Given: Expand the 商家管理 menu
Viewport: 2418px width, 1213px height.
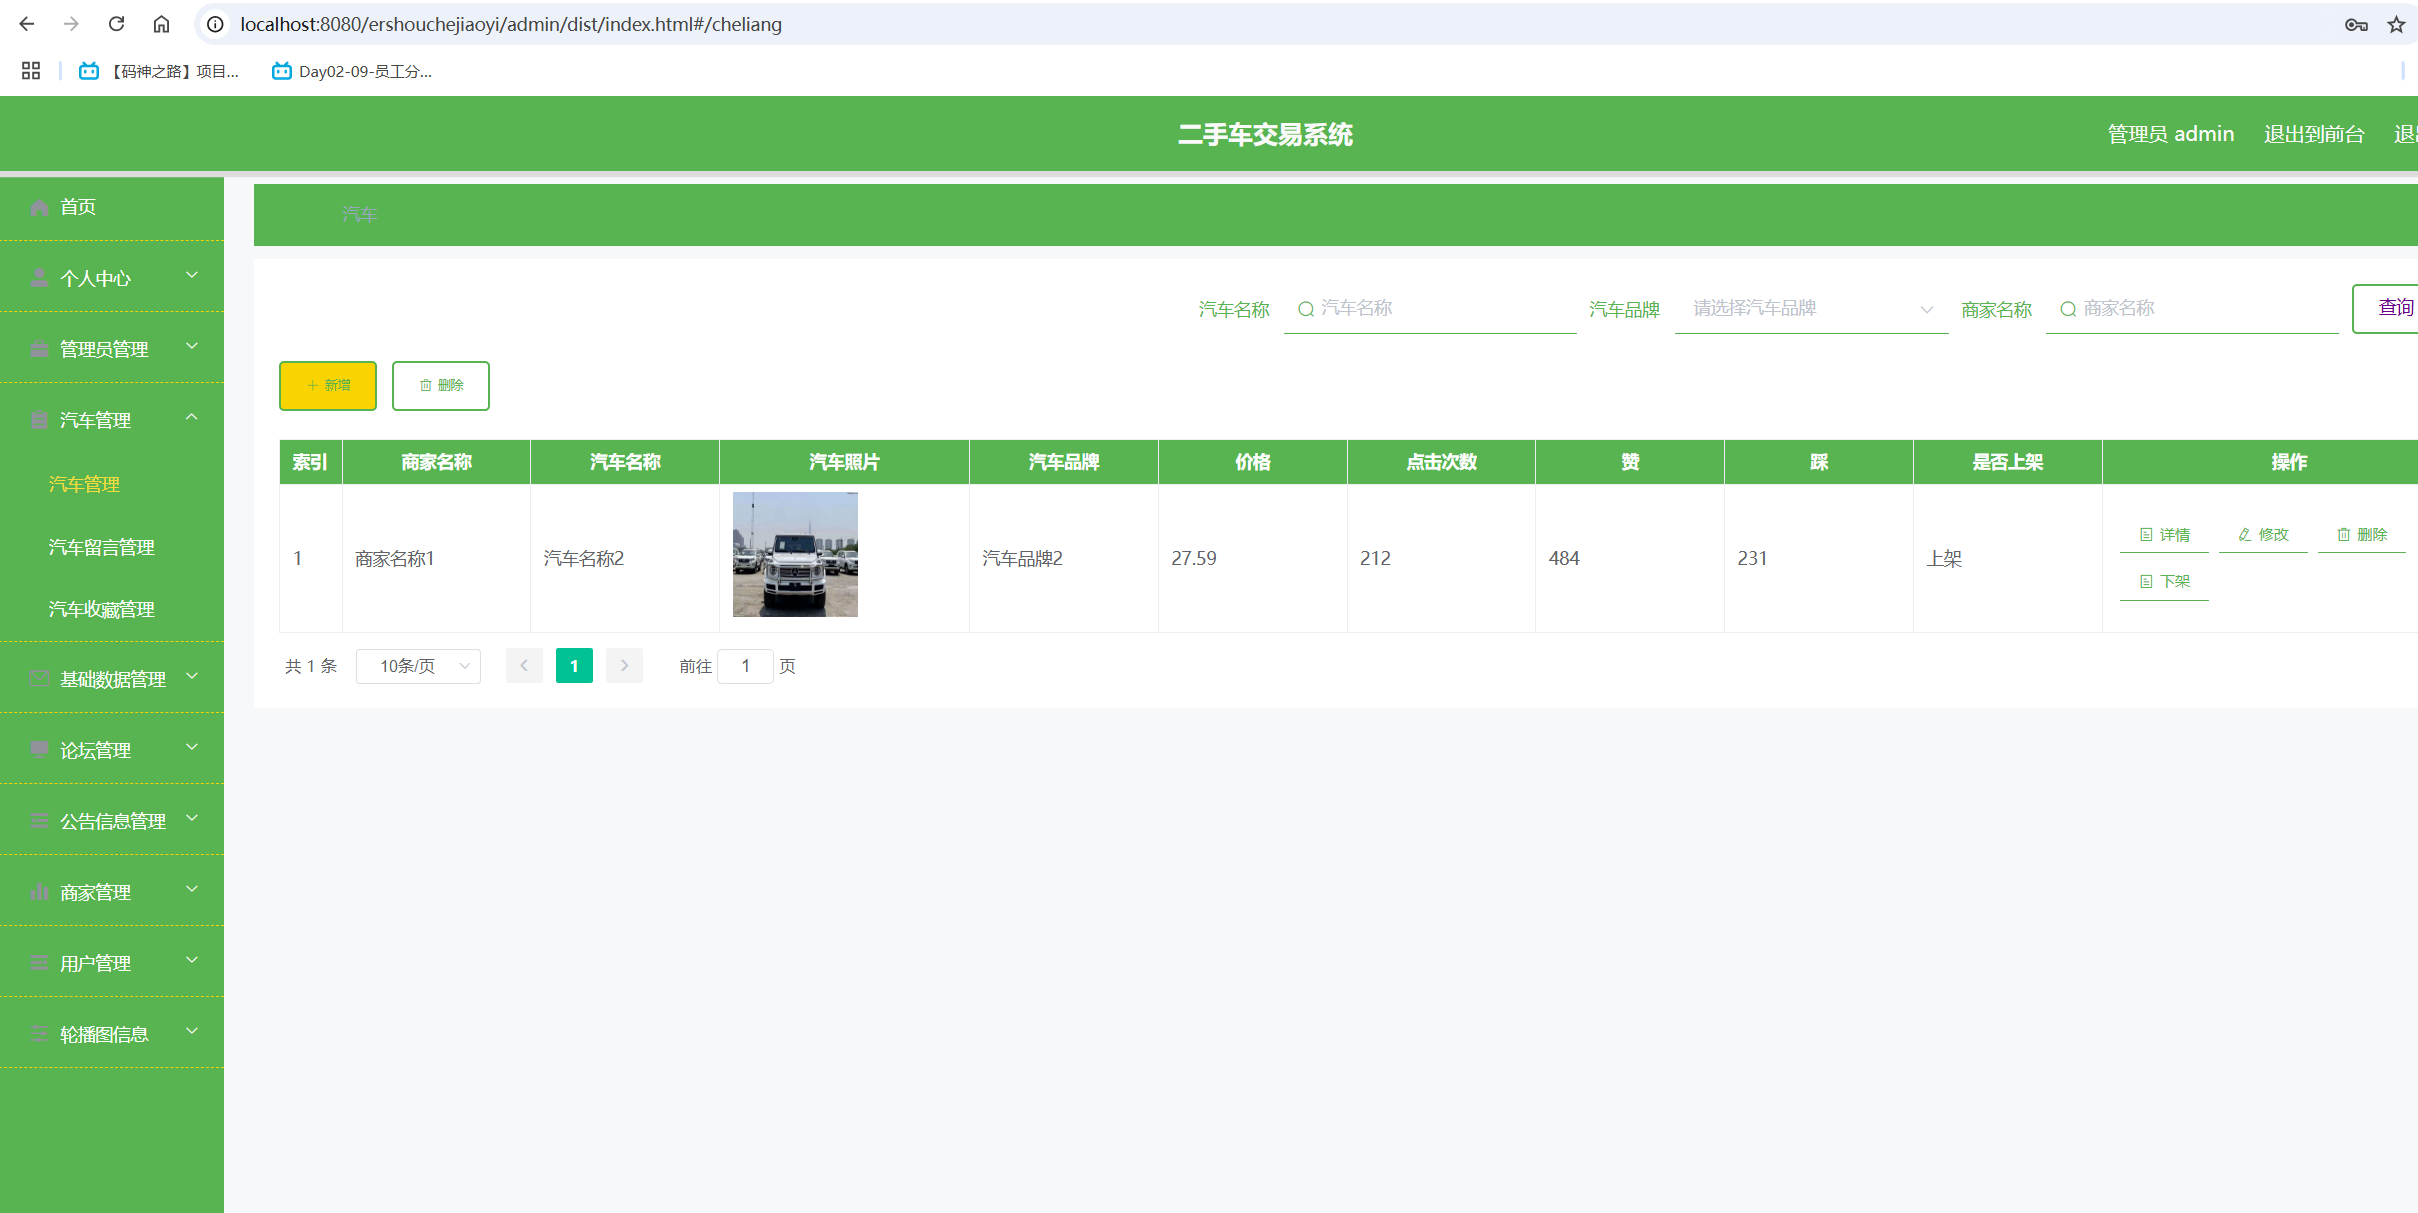Looking at the screenshot, I should click(x=112, y=892).
